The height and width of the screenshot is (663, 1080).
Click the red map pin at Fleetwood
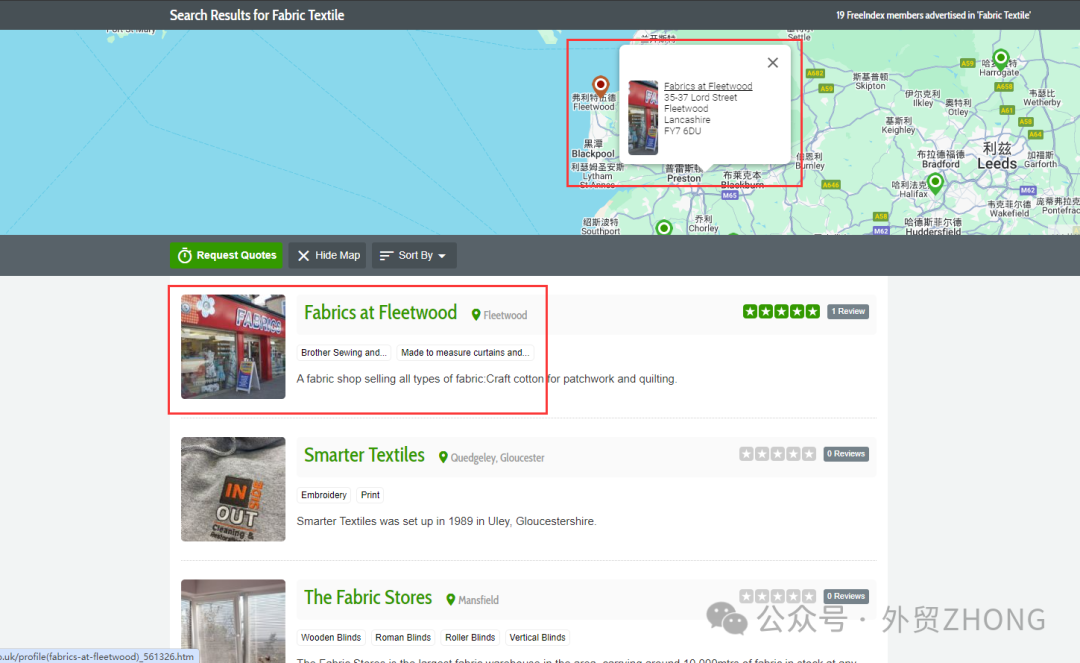(x=600, y=85)
